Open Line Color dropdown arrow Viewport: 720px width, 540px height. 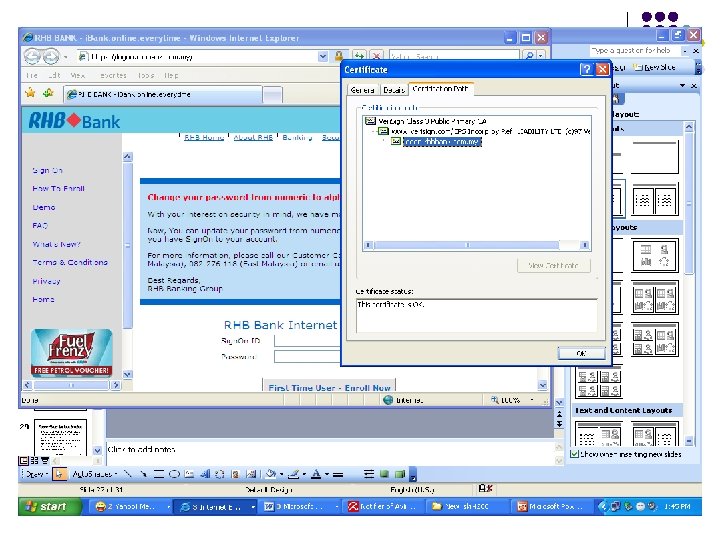point(304,474)
